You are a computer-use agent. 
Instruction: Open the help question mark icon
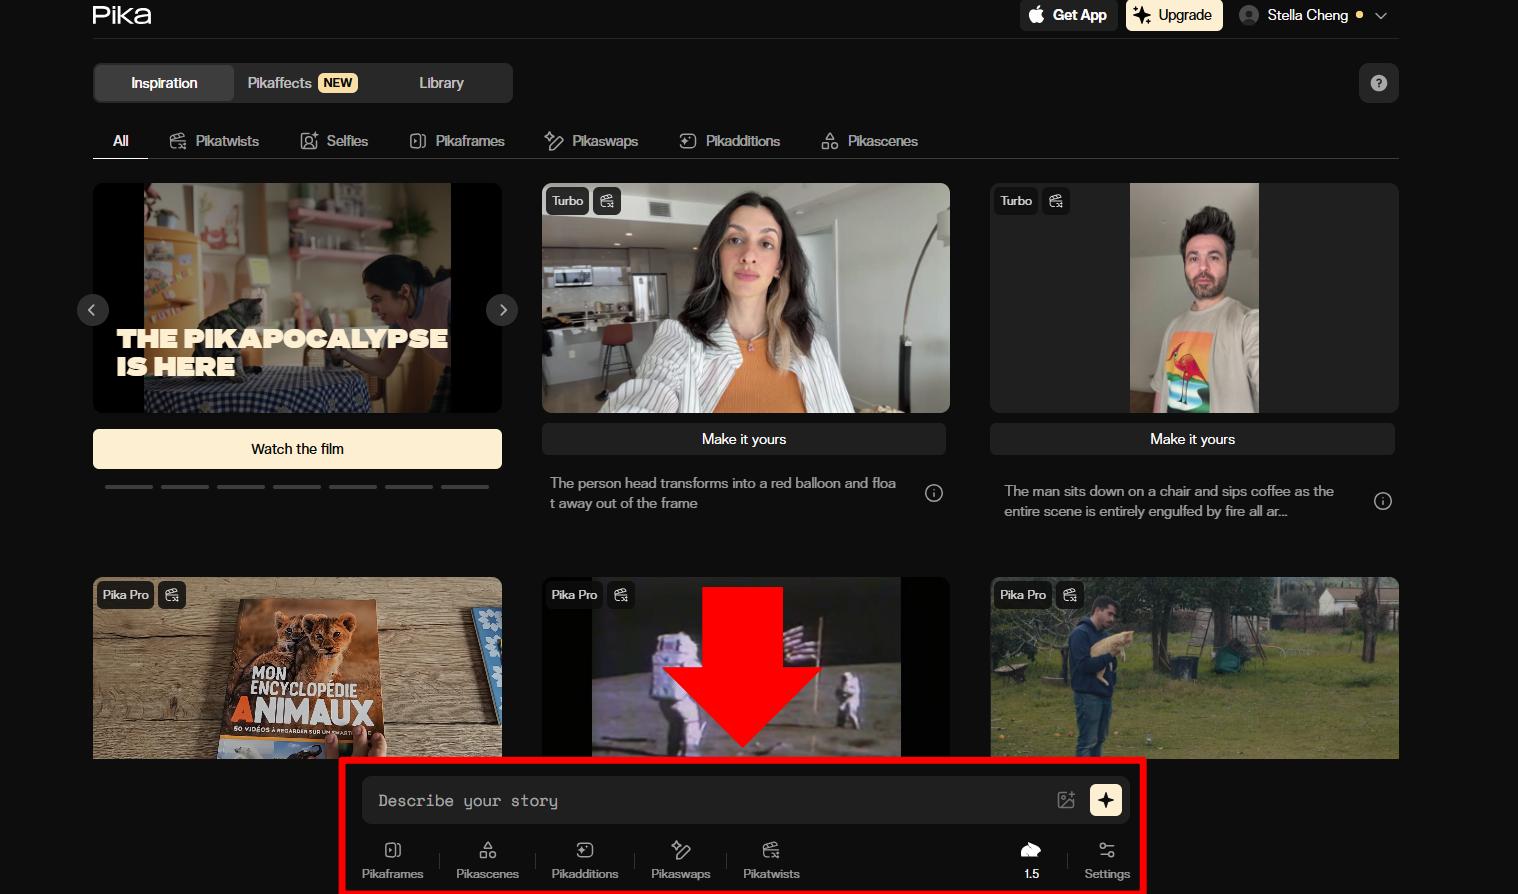pos(1379,83)
